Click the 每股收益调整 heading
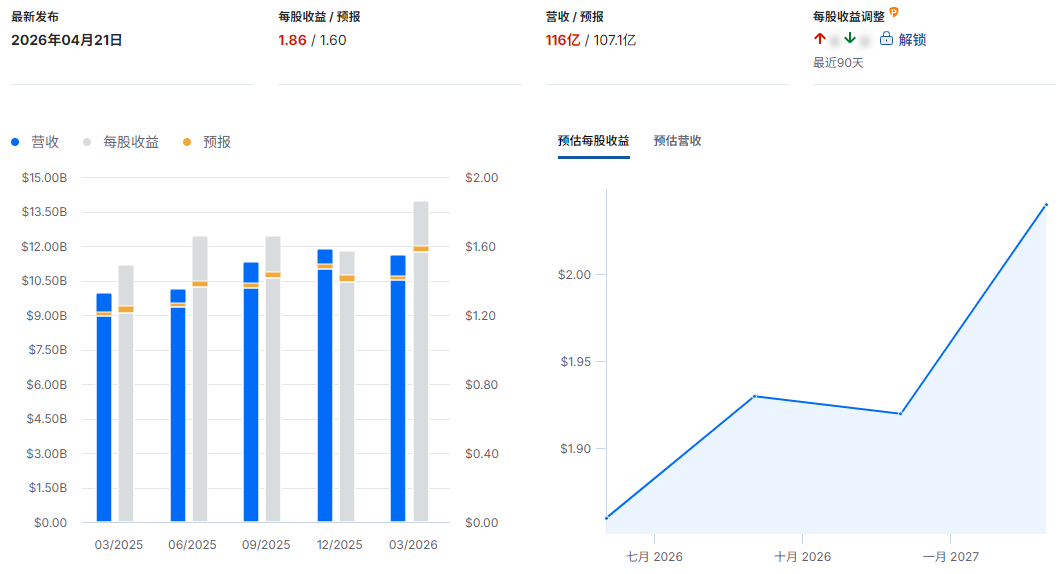The height and width of the screenshot is (574, 1060). (x=848, y=17)
